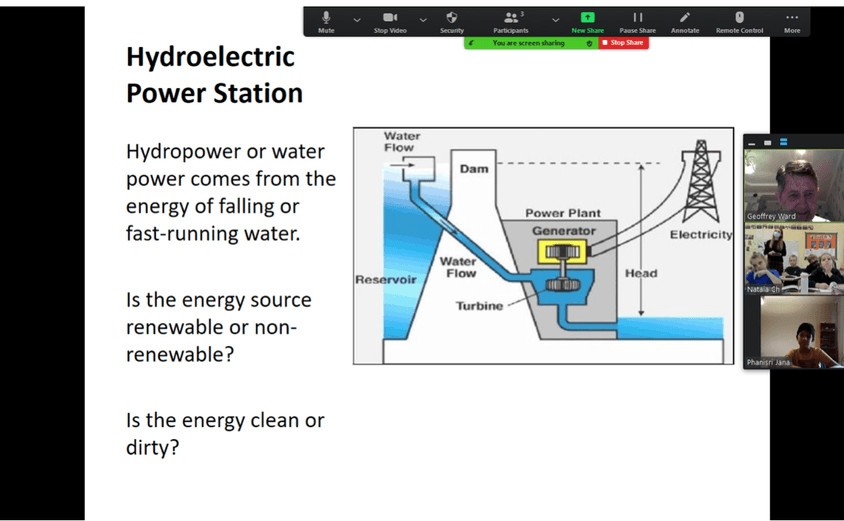The height and width of the screenshot is (521, 844).
Task: Open the Participants panel
Action: point(511,20)
